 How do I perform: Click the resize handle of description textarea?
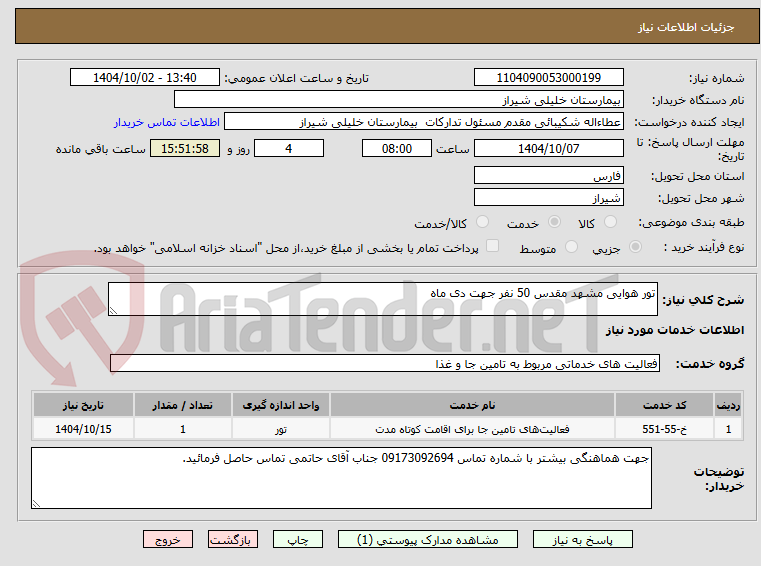pos(113,311)
